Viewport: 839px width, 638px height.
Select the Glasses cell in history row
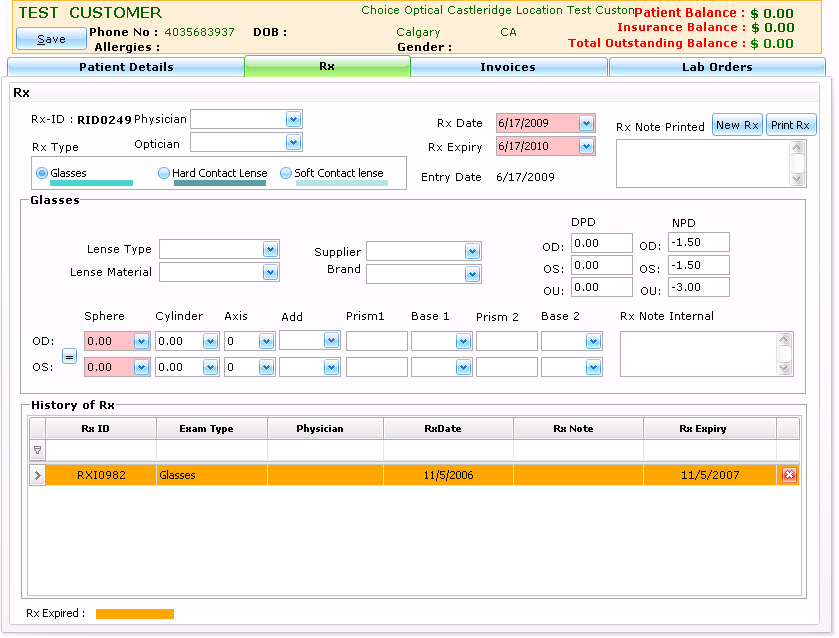(x=212, y=475)
